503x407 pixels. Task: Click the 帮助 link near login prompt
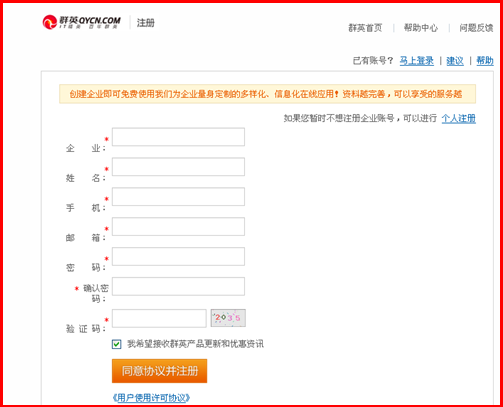pyautogui.click(x=485, y=61)
